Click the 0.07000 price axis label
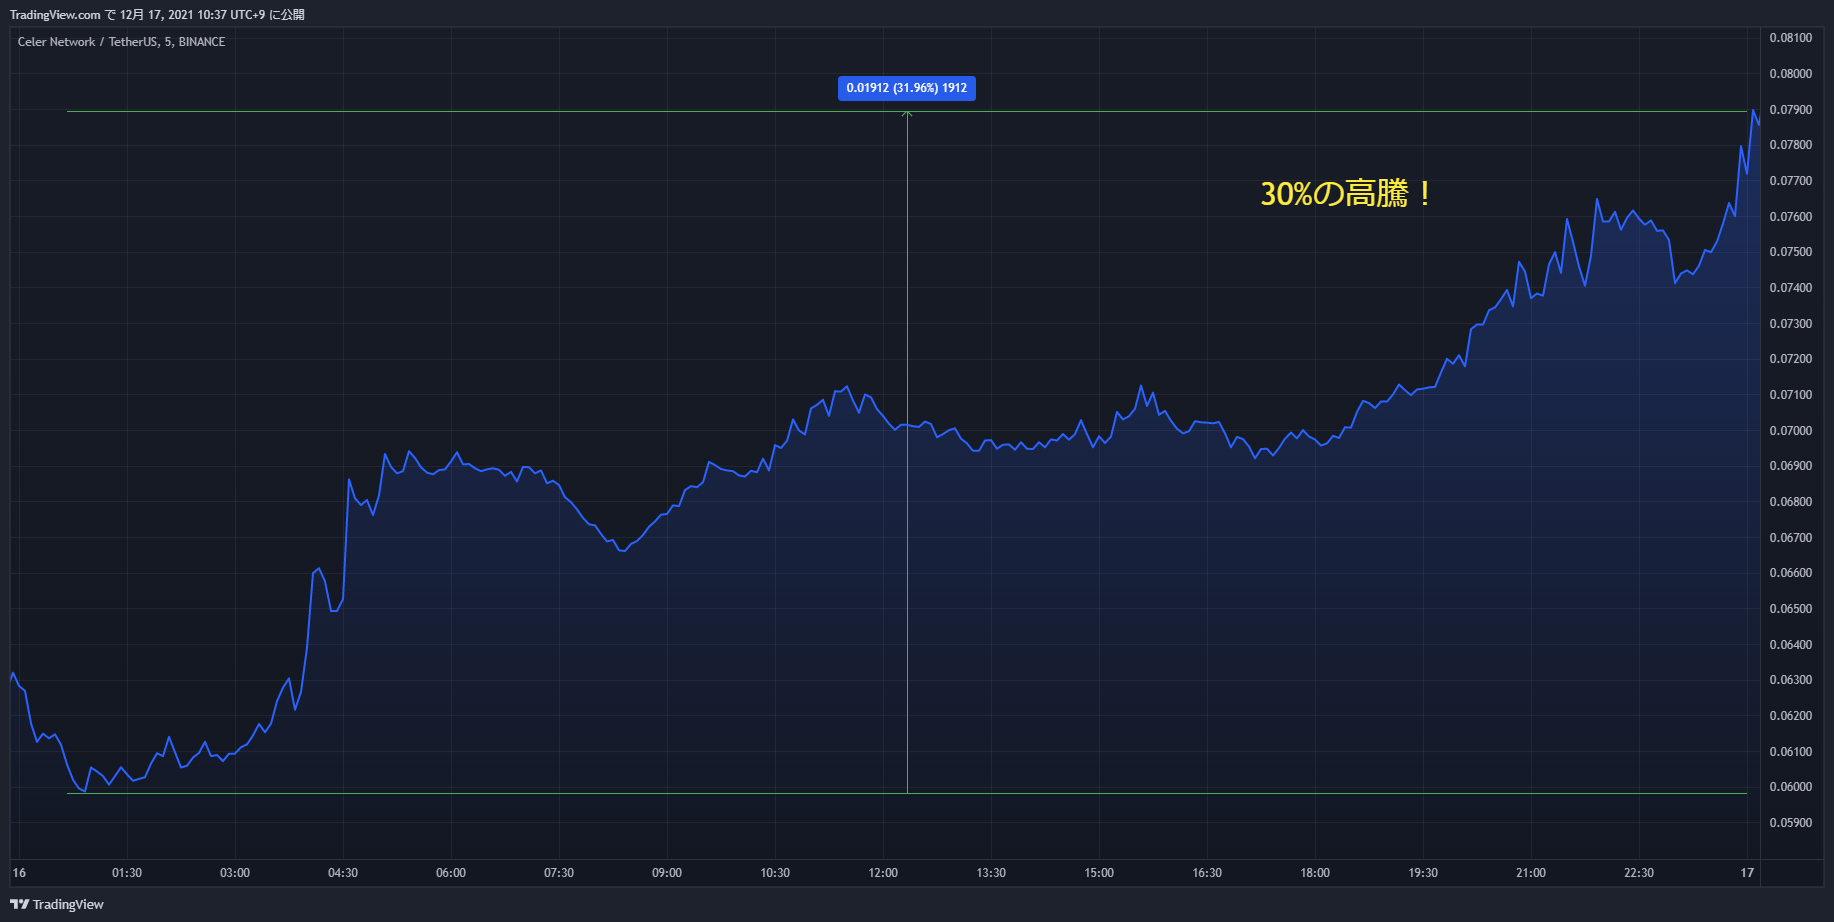The height and width of the screenshot is (922, 1834). tap(1790, 431)
